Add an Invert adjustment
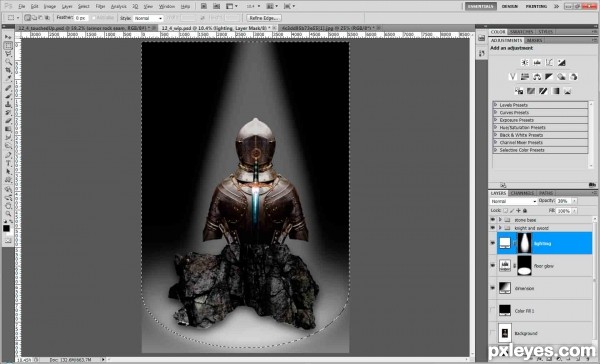Image resolution: width=600 pixels, height=364 pixels. 519,91
